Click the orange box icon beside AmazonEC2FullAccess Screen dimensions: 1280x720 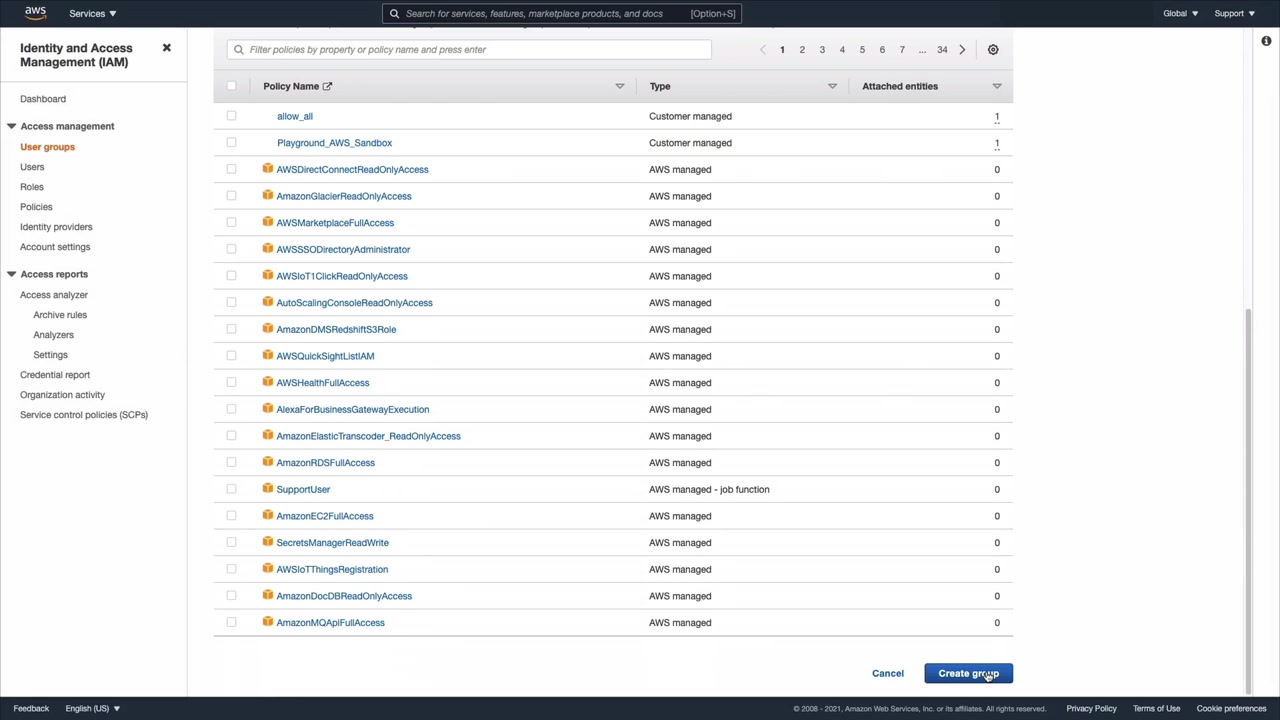coord(267,516)
